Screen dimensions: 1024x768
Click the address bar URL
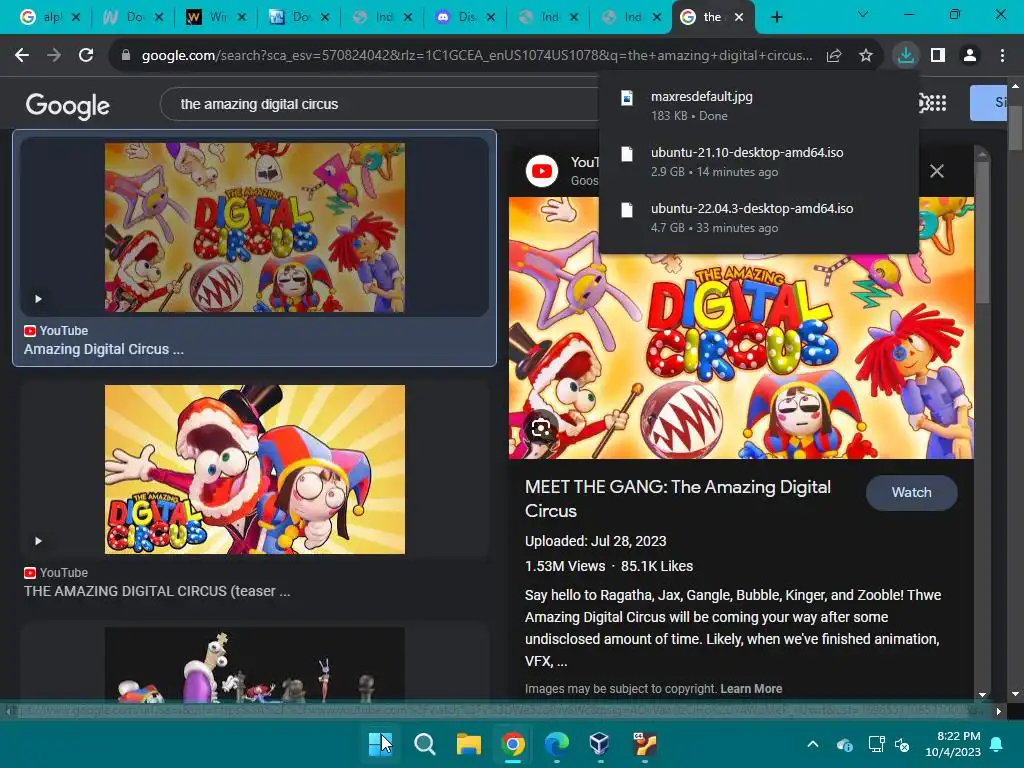coord(477,56)
